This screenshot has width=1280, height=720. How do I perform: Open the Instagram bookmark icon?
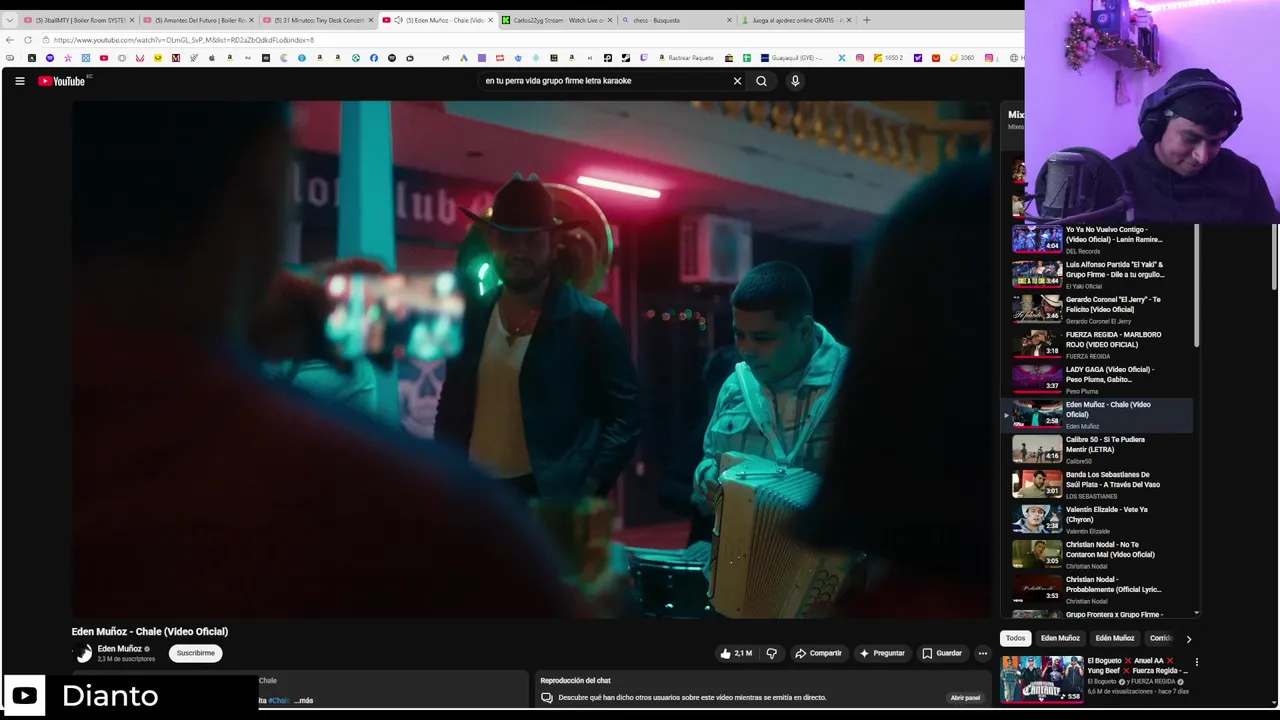click(x=859, y=58)
